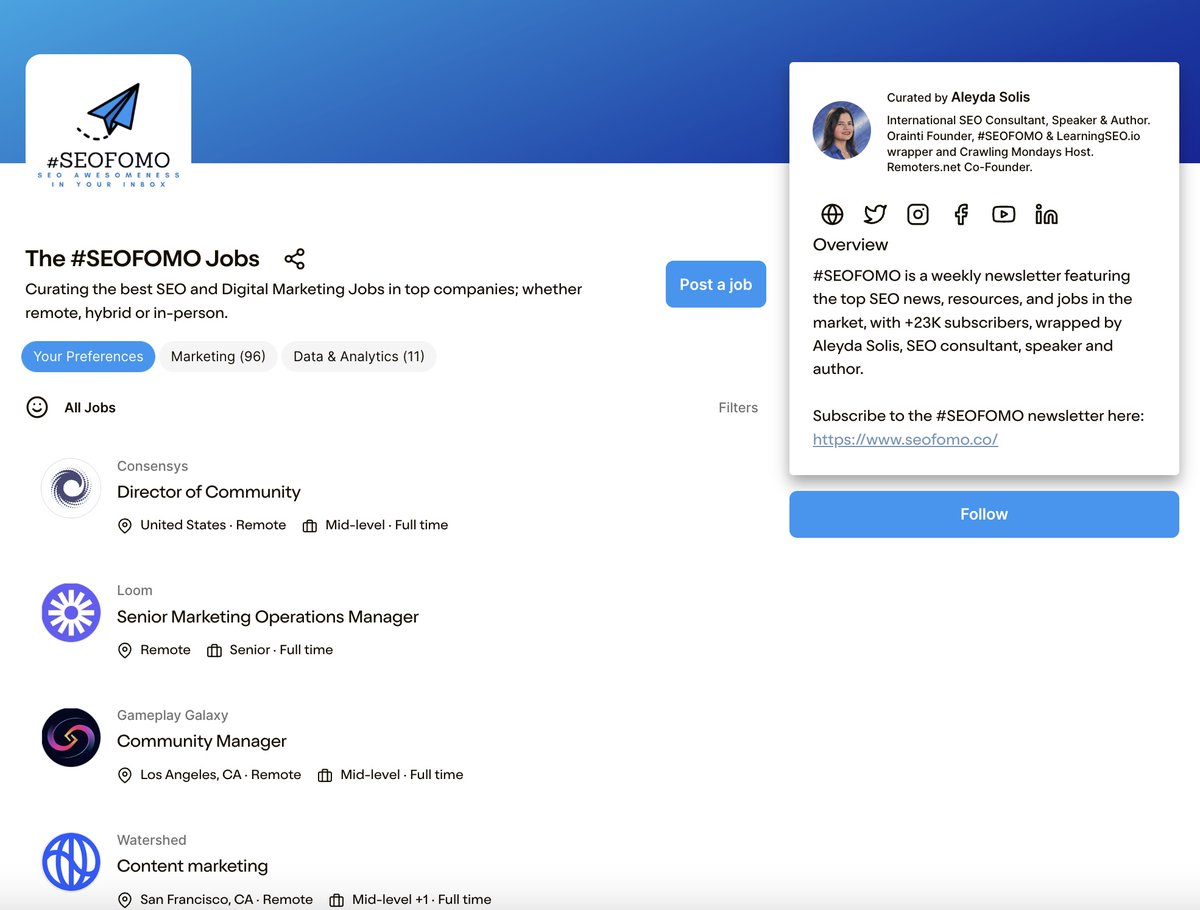The image size is (1200, 910).
Task: Click briefcase icon in Community Manager row
Action: pos(325,775)
